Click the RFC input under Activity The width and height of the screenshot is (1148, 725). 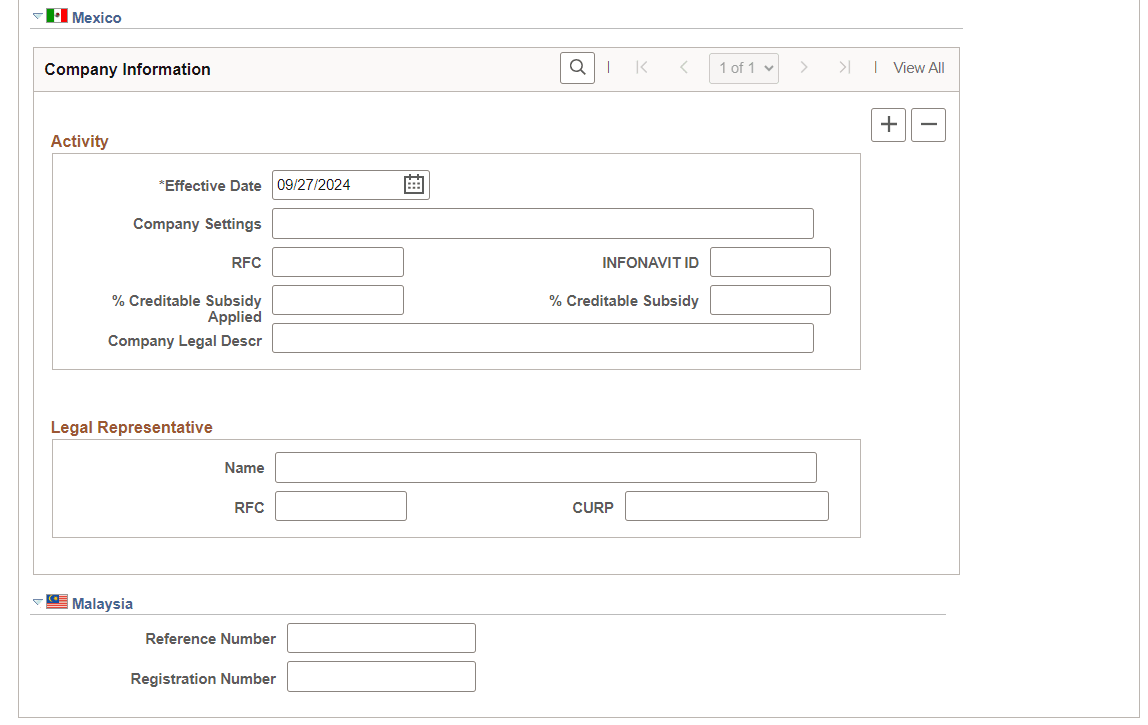click(337, 261)
